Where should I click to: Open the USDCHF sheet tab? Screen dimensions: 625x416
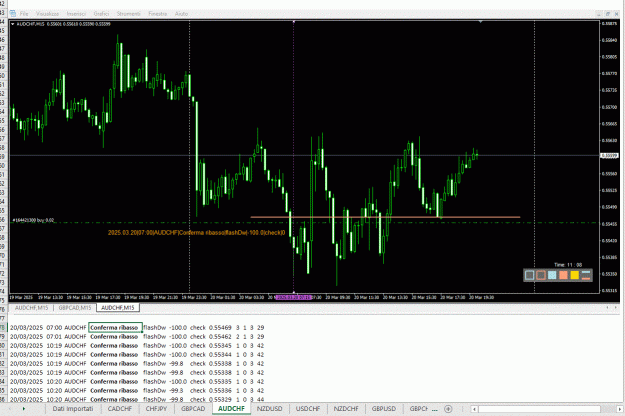(x=308, y=409)
